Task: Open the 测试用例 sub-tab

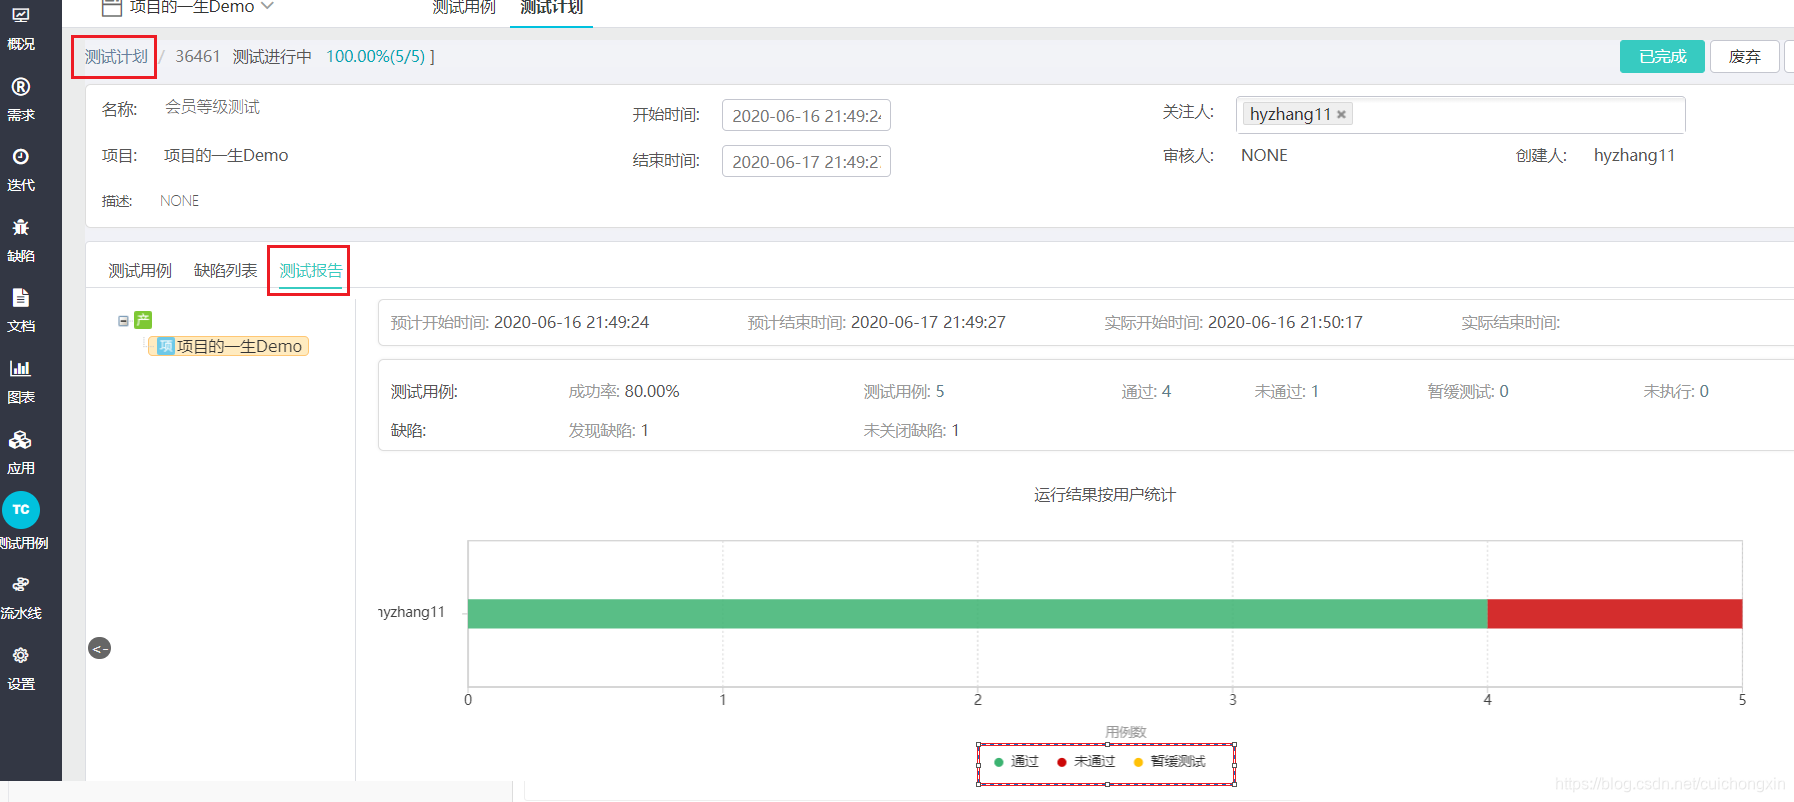Action: (140, 270)
